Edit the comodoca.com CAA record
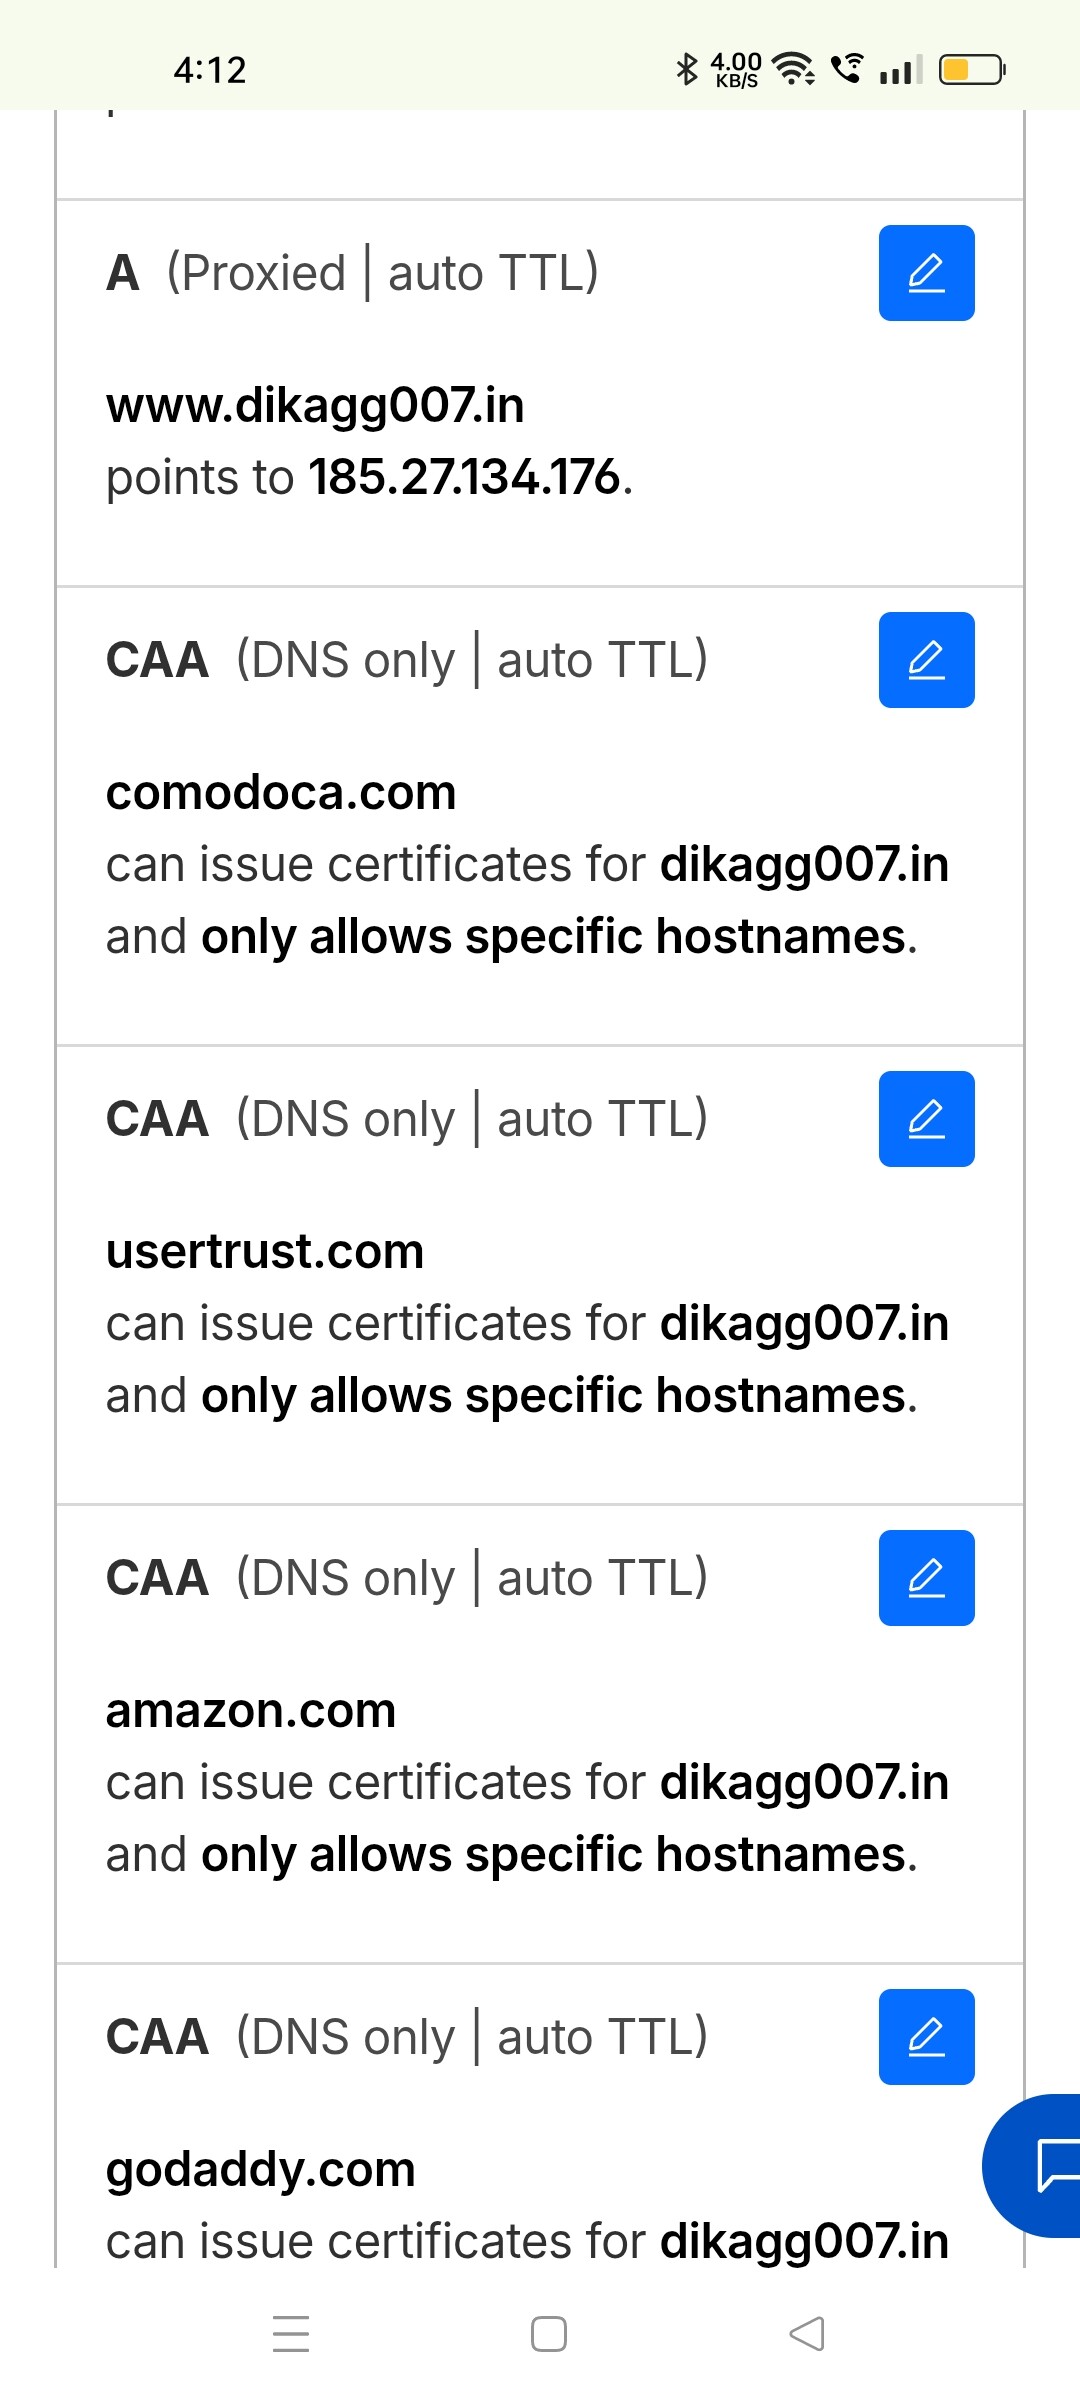Image resolution: width=1080 pixels, height=2400 pixels. coord(926,660)
